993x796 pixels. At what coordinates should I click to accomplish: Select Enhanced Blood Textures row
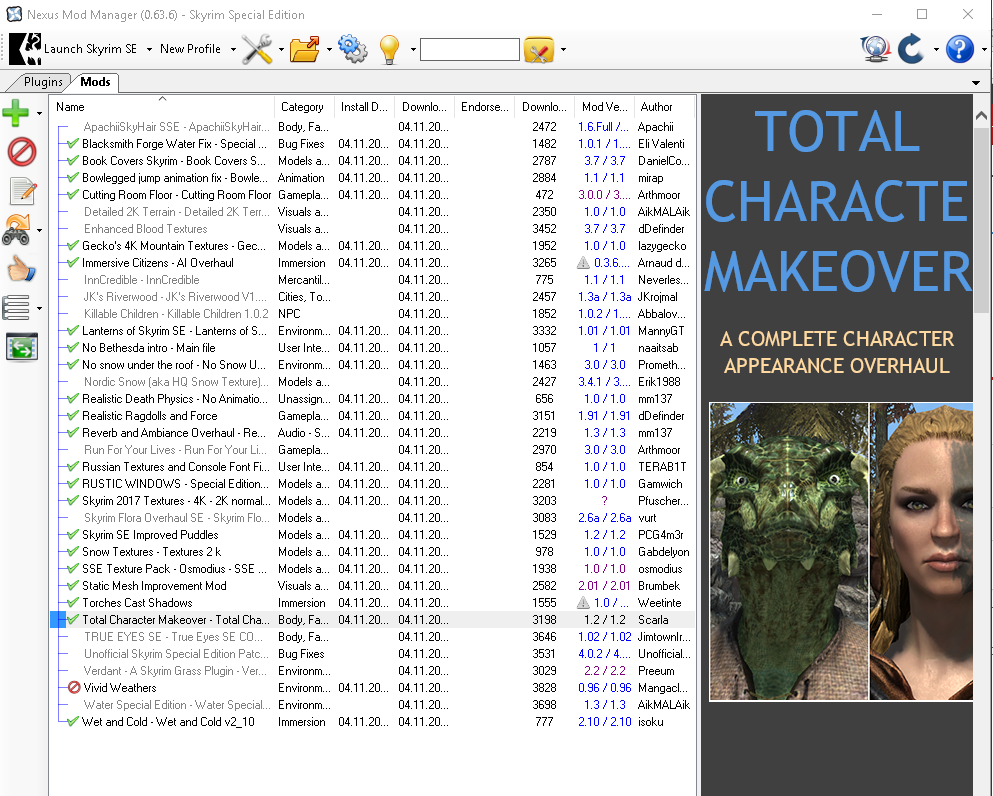point(372,229)
